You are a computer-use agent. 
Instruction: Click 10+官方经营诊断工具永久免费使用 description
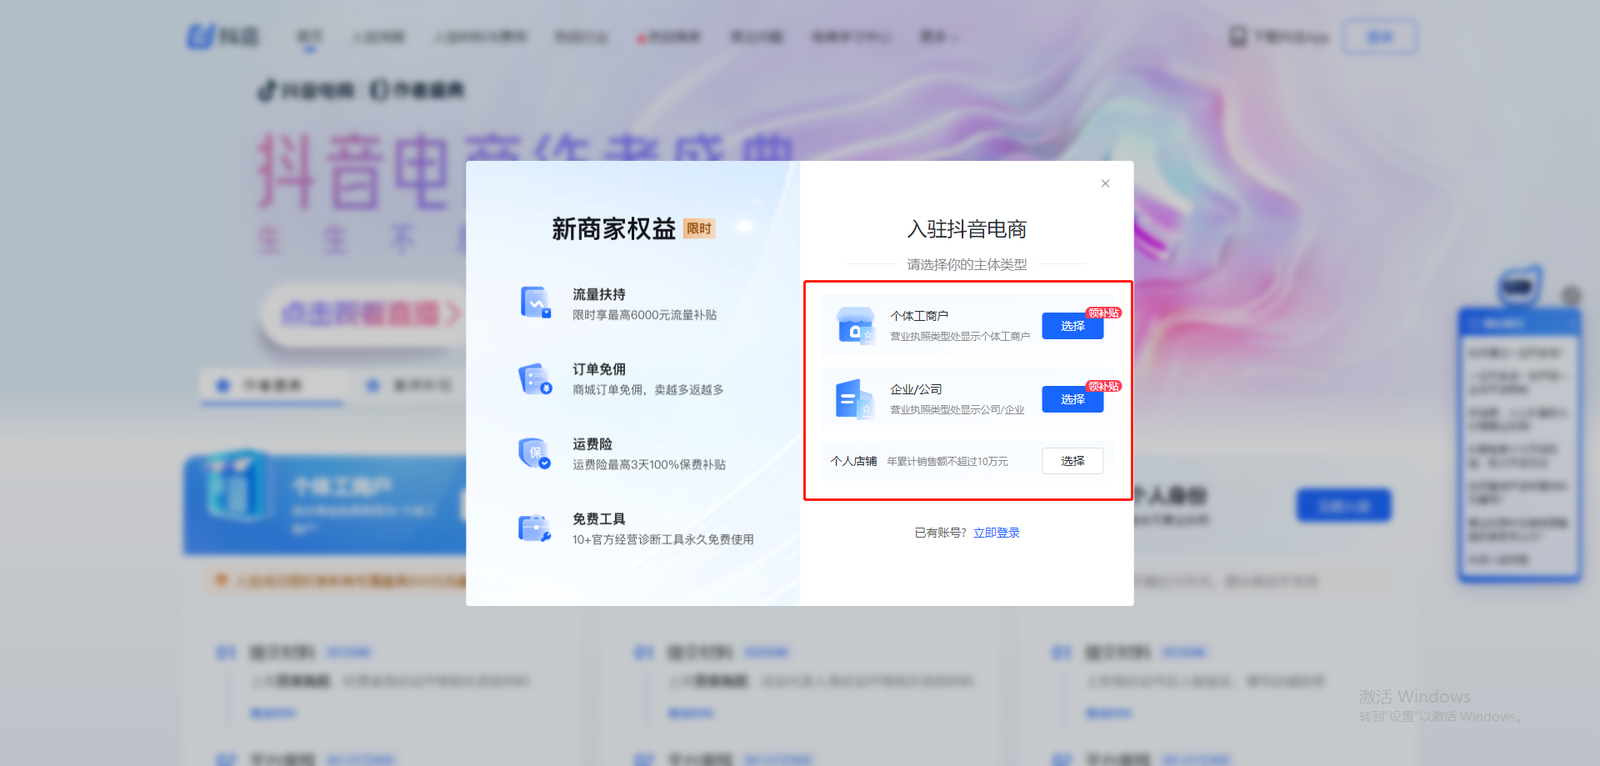coord(663,540)
